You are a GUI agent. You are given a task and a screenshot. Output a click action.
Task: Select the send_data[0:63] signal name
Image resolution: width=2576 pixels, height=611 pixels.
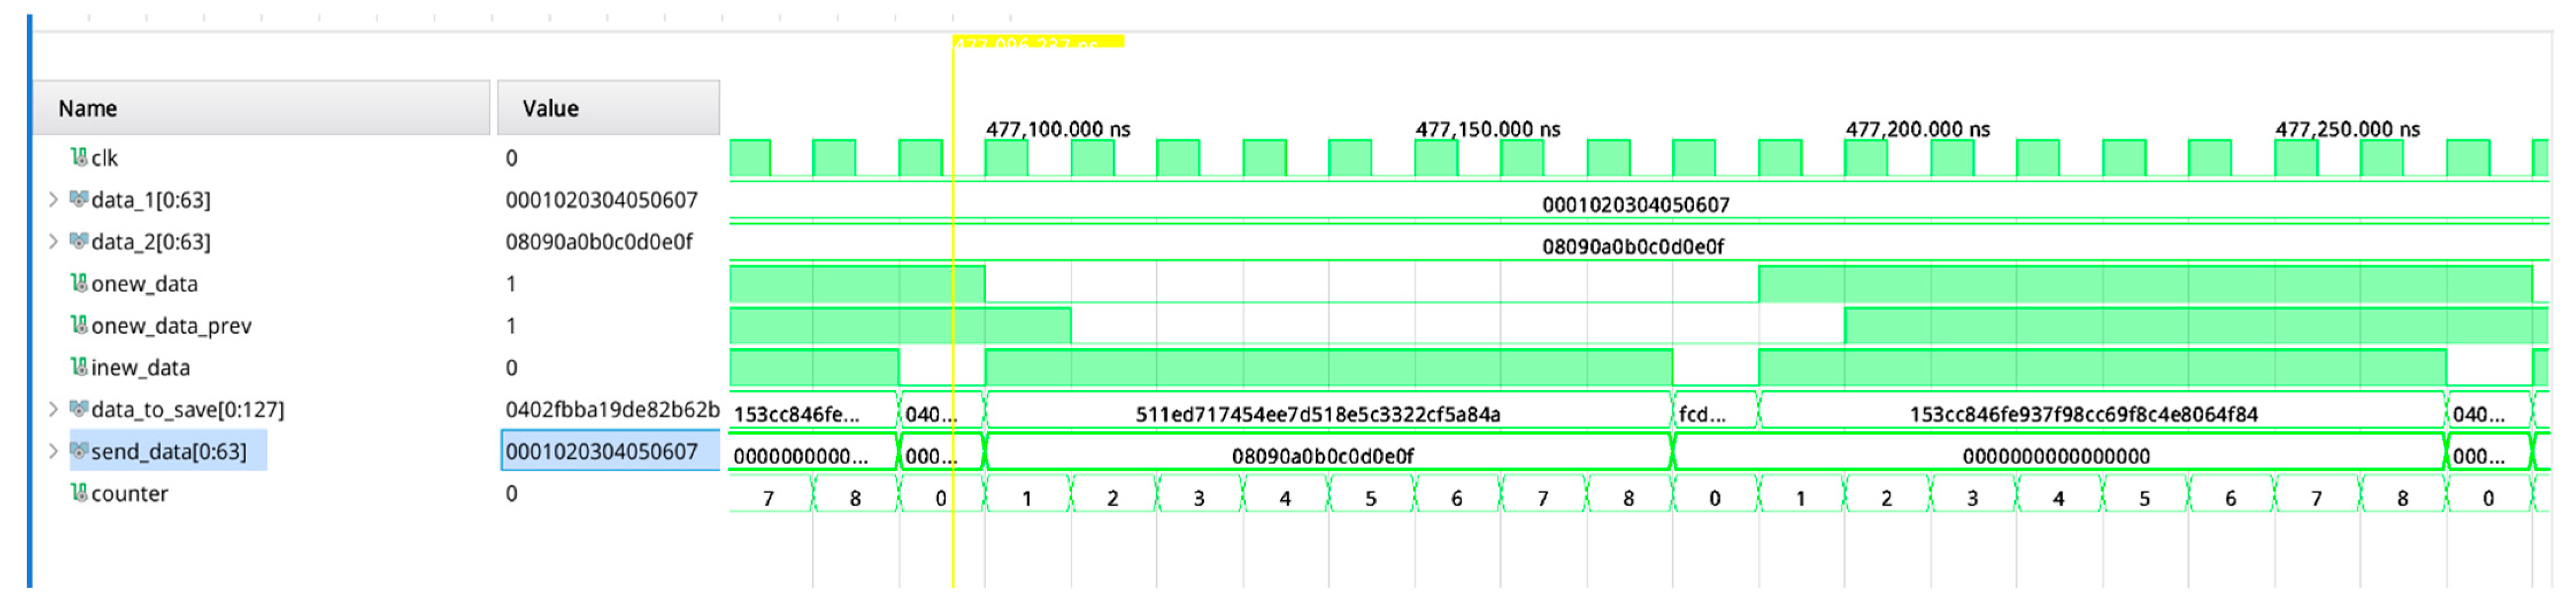coord(168,452)
